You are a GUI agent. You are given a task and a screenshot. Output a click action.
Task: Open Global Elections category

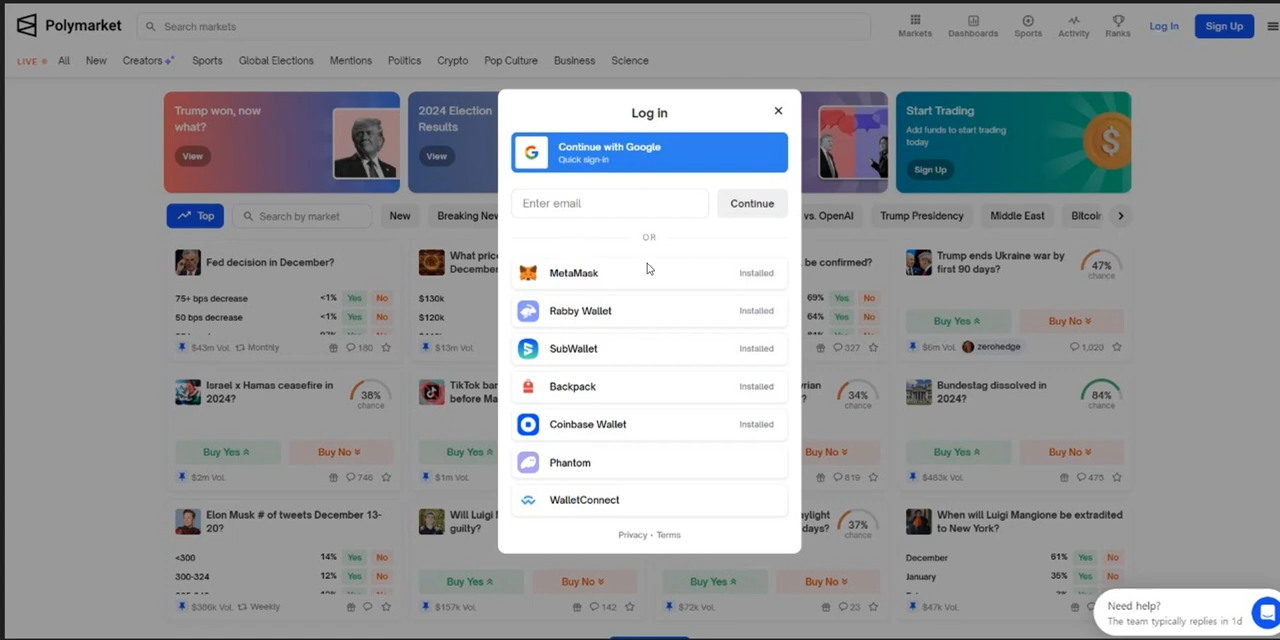click(x=276, y=61)
